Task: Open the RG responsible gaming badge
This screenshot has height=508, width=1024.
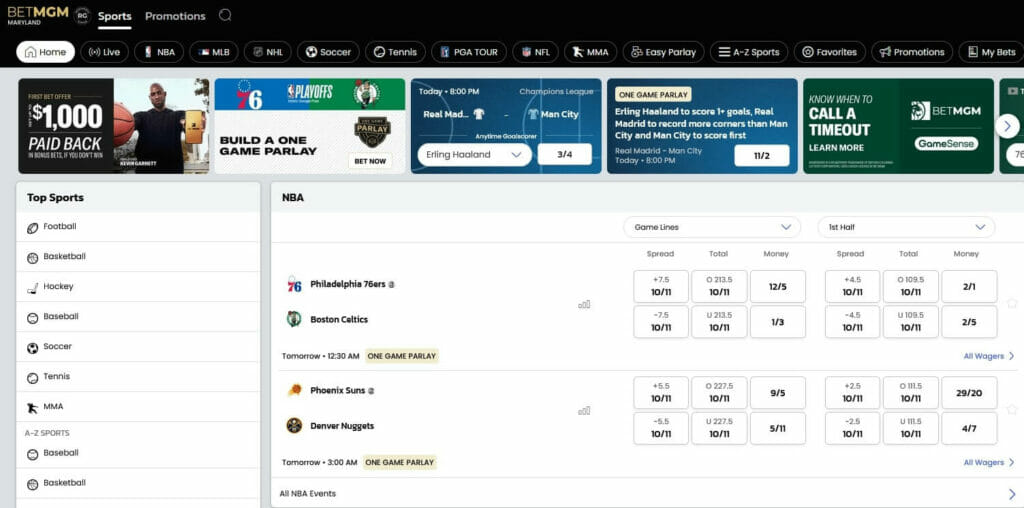Action: (x=82, y=15)
